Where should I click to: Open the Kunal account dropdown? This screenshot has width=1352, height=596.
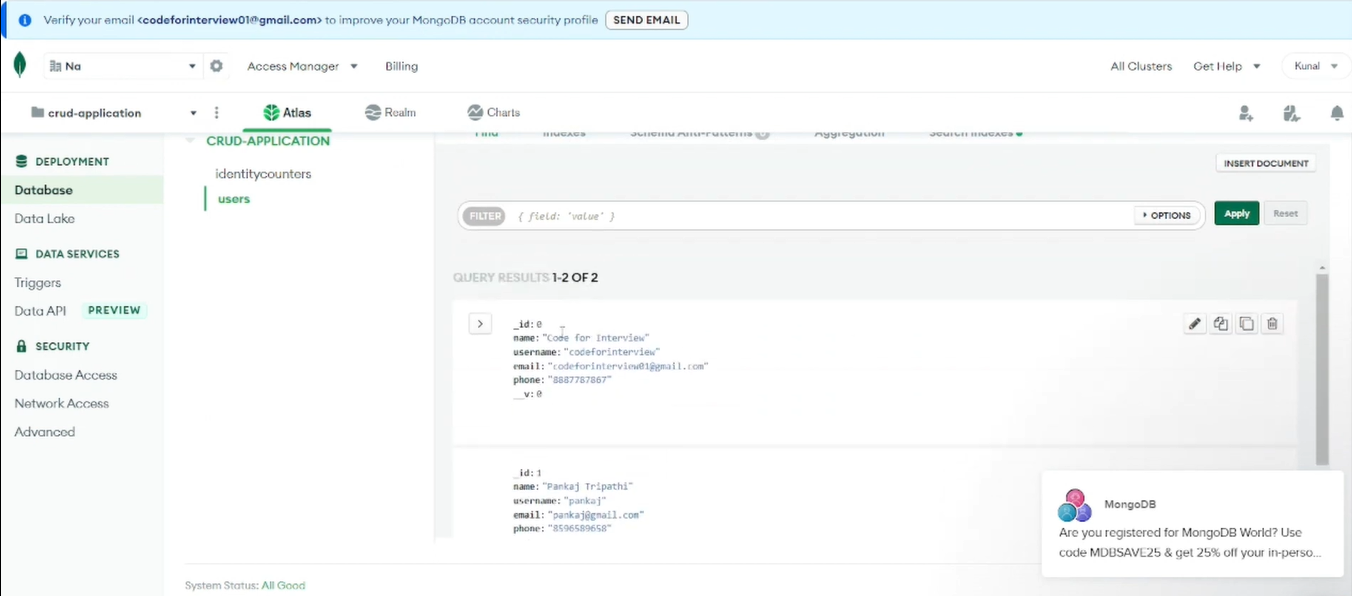1315,64
